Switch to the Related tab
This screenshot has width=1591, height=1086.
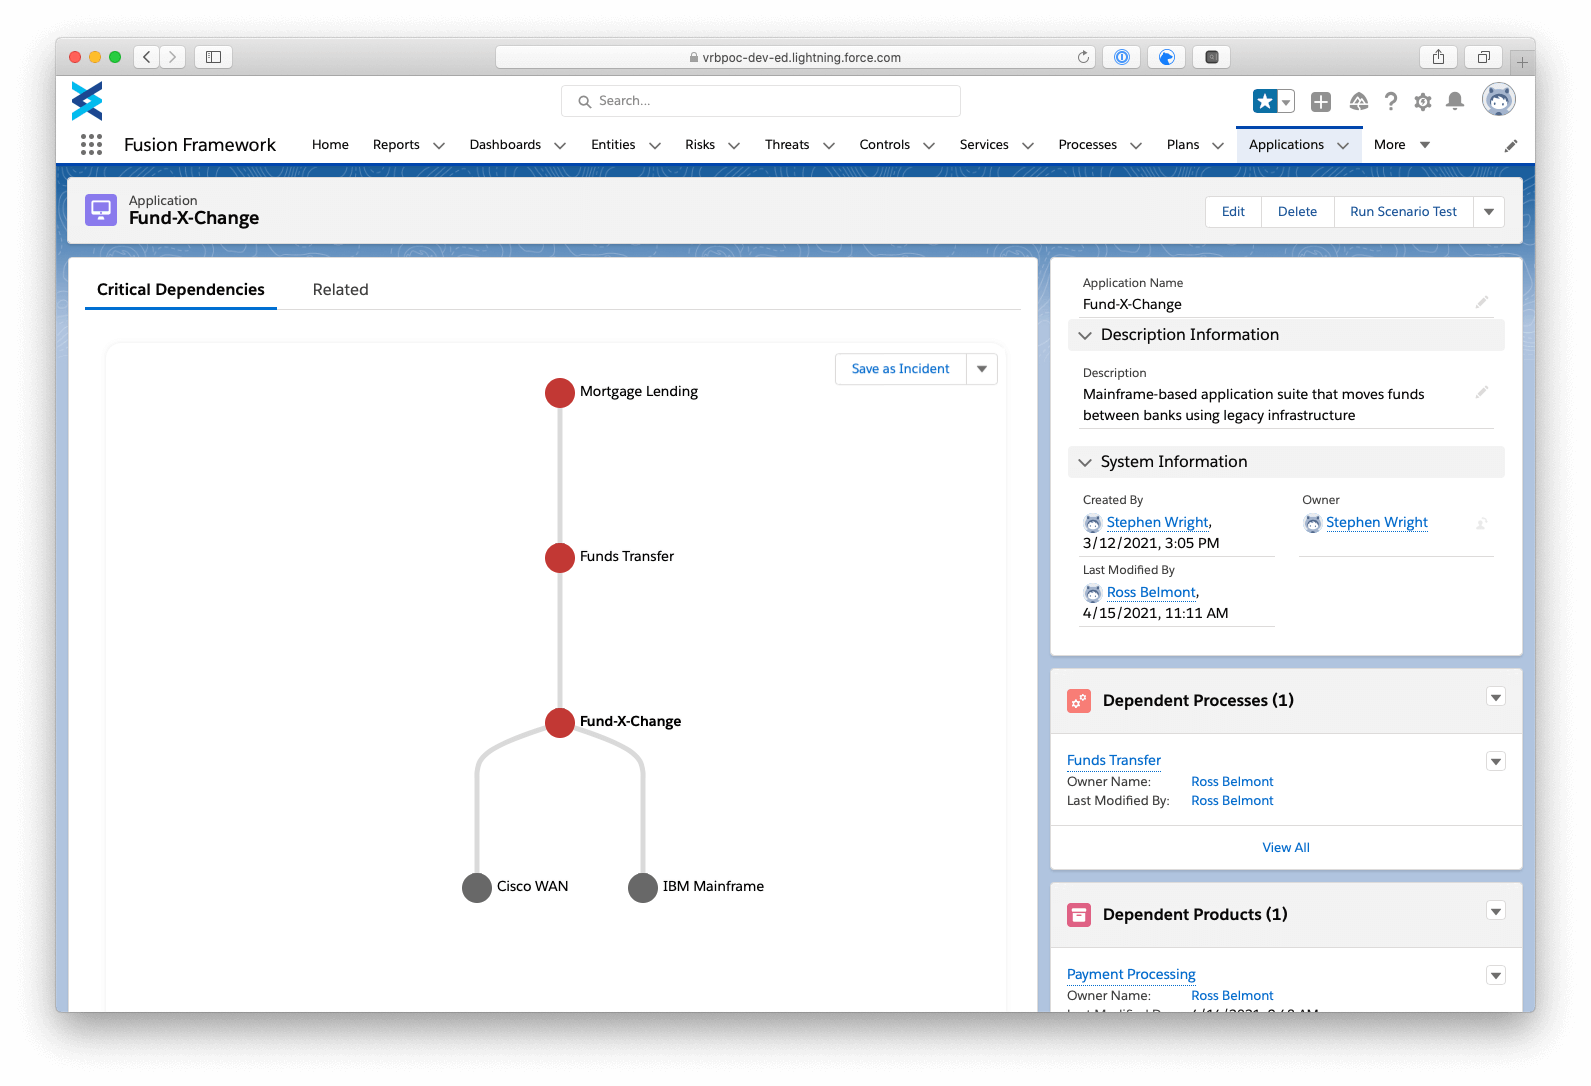coord(340,290)
